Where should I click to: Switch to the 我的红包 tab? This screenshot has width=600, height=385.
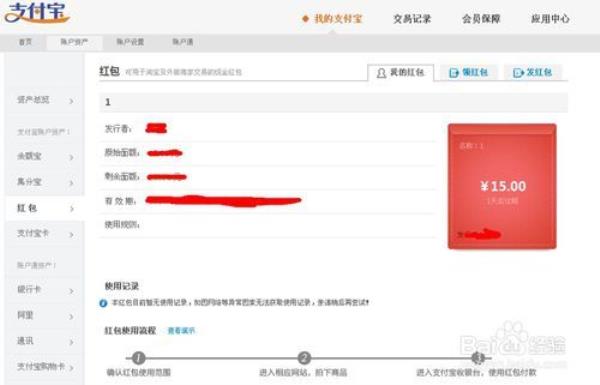point(401,72)
